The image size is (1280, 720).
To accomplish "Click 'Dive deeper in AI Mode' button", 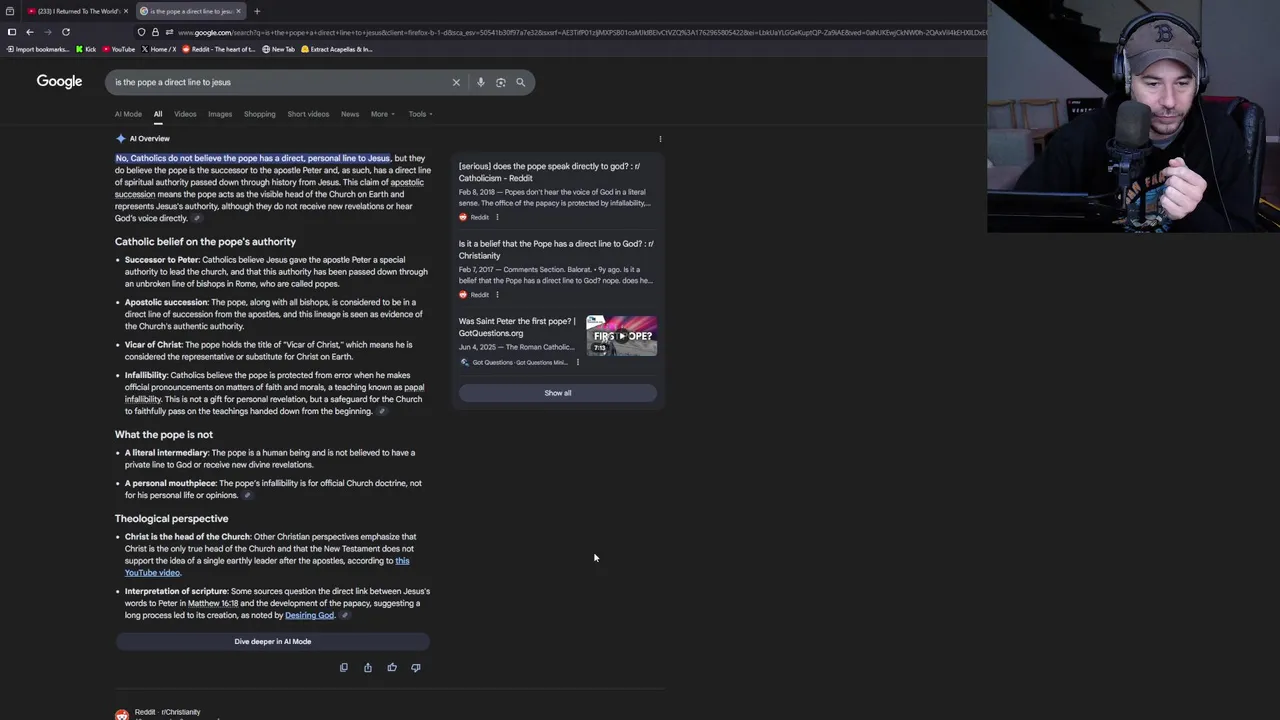I will [272, 642].
